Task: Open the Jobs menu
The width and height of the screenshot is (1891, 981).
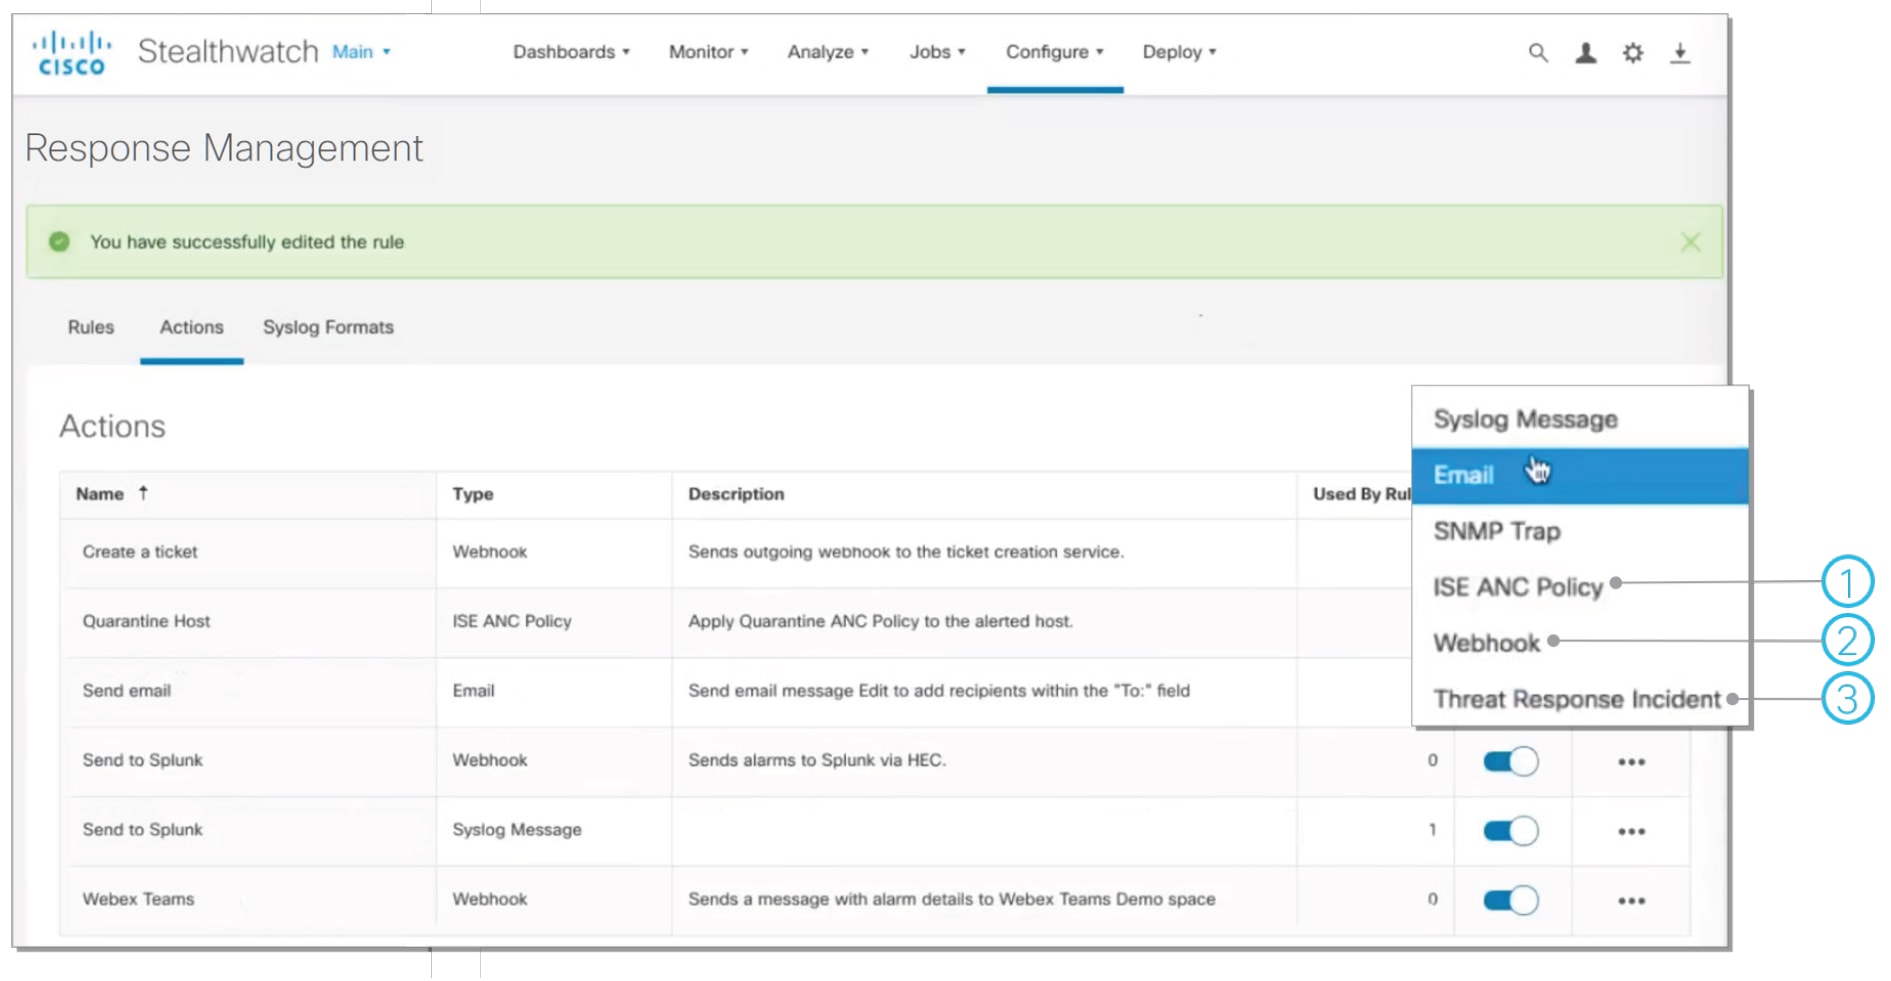Action: pos(937,52)
